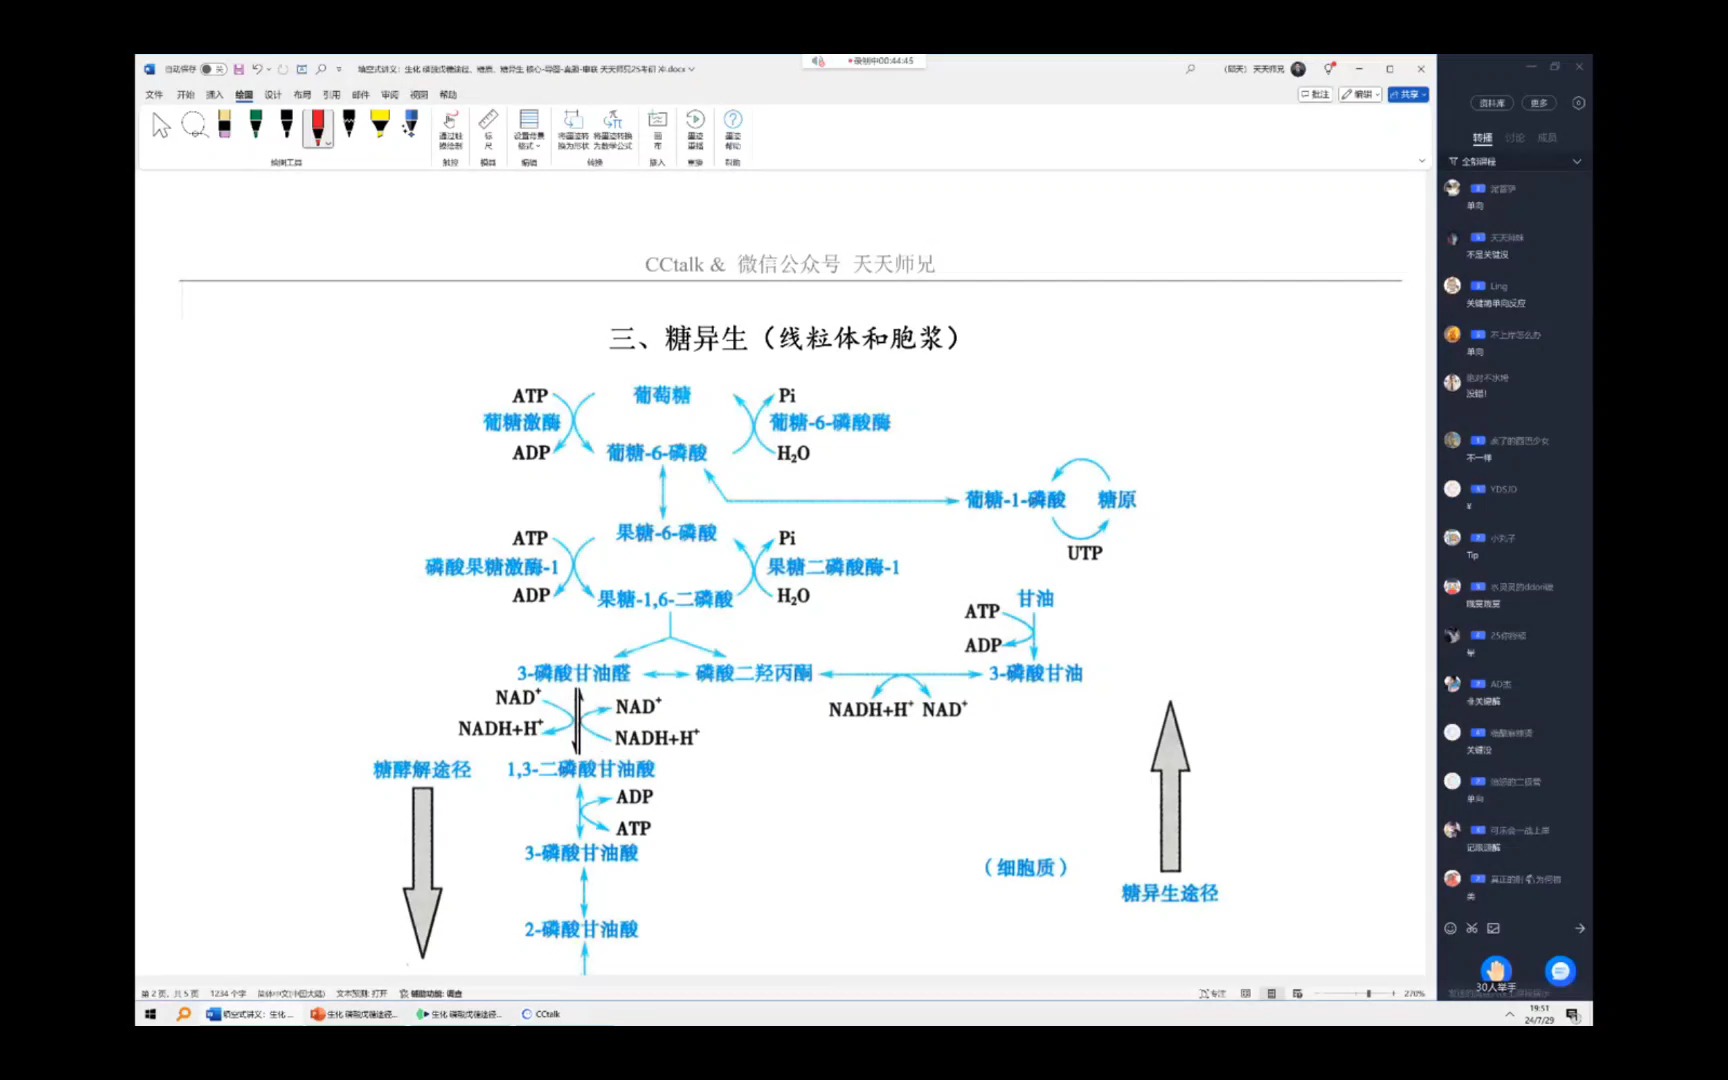Switch to 成员 members tab in CCtalk
1728x1080 pixels.
(x=1547, y=138)
